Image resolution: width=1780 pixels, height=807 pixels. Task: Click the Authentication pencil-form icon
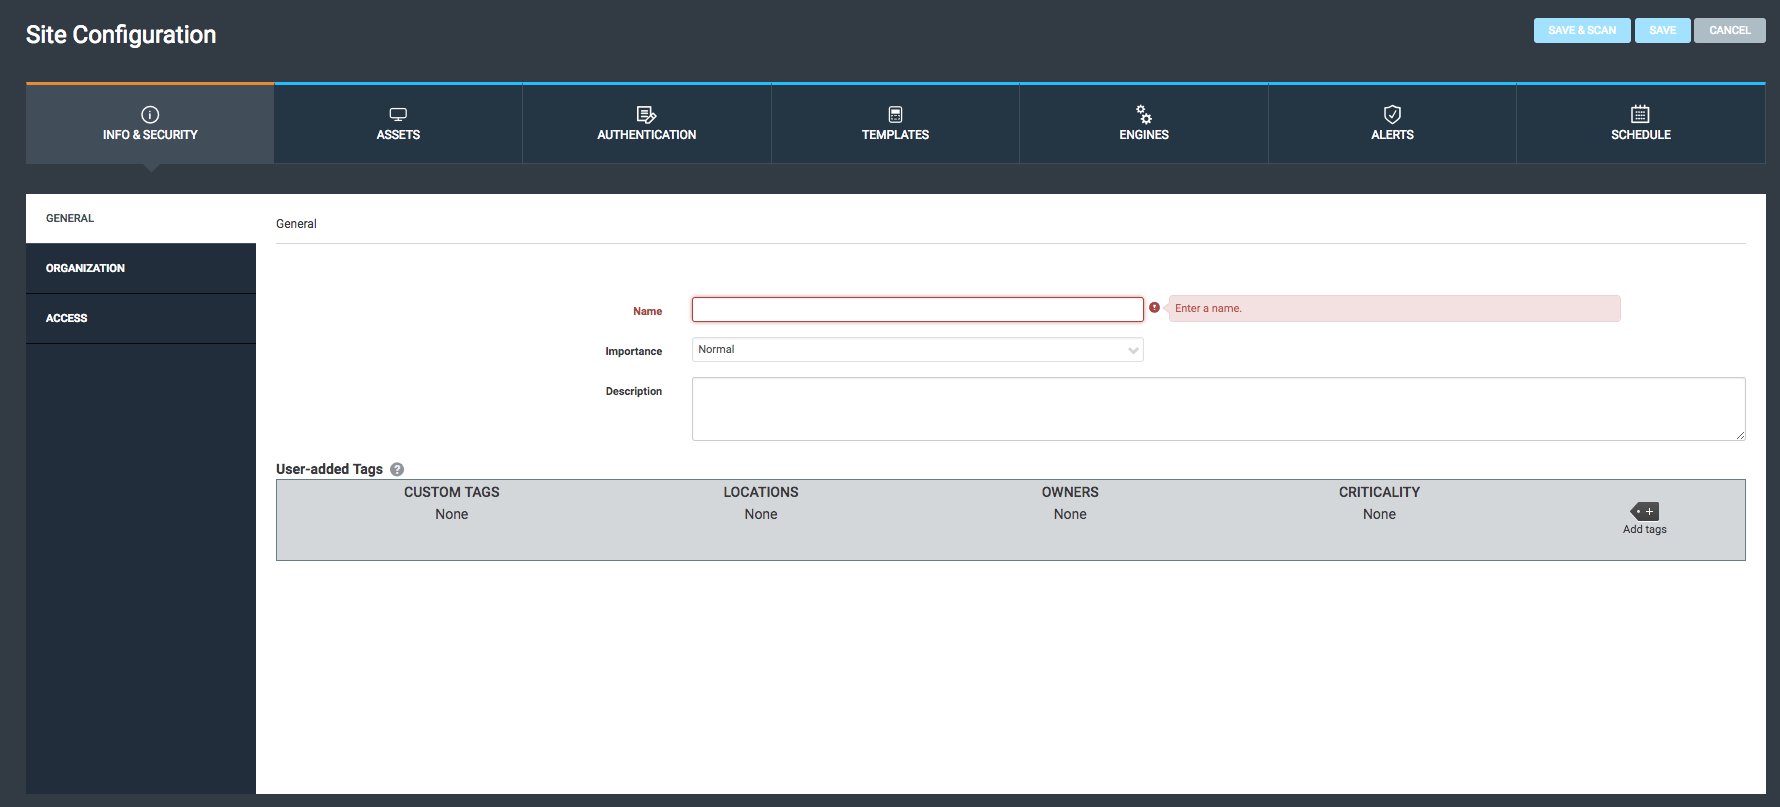pos(646,114)
